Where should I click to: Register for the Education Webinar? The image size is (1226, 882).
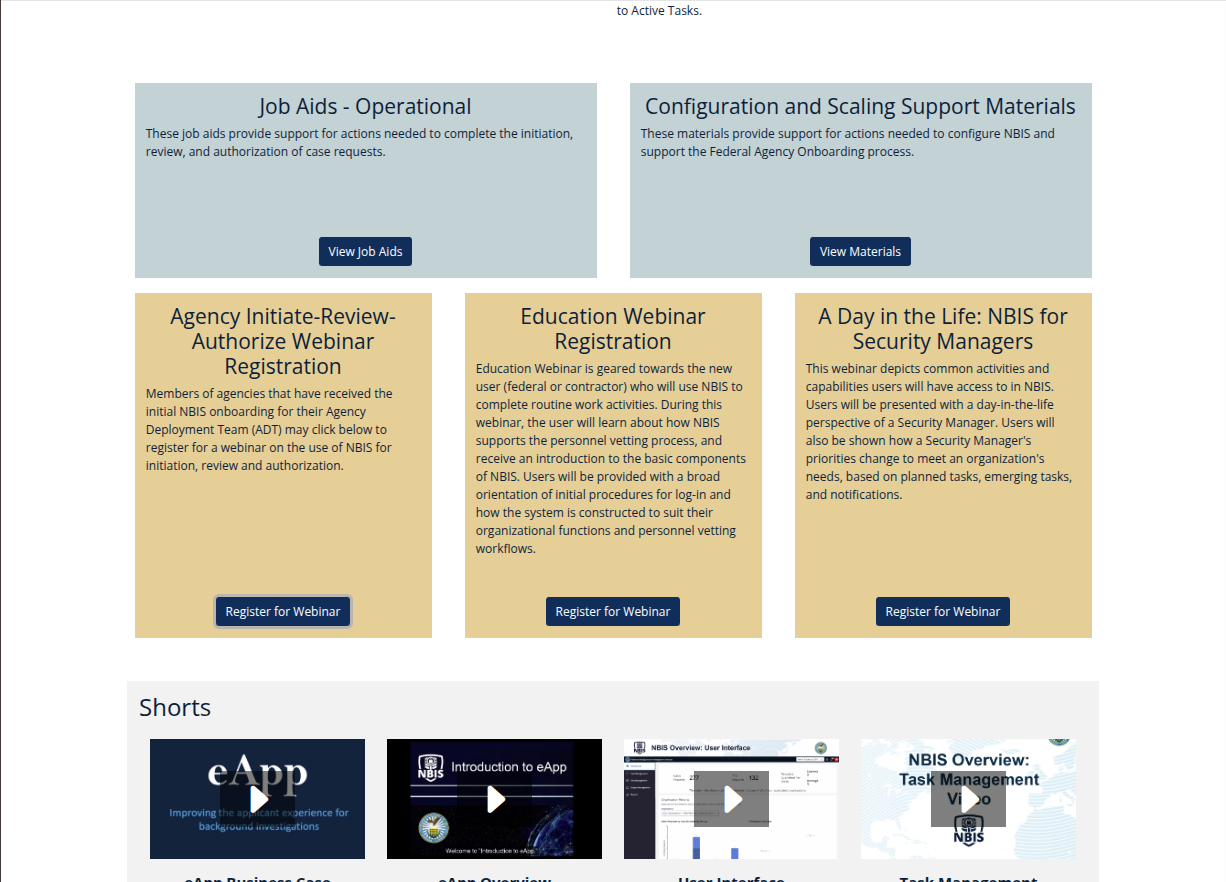tap(613, 611)
